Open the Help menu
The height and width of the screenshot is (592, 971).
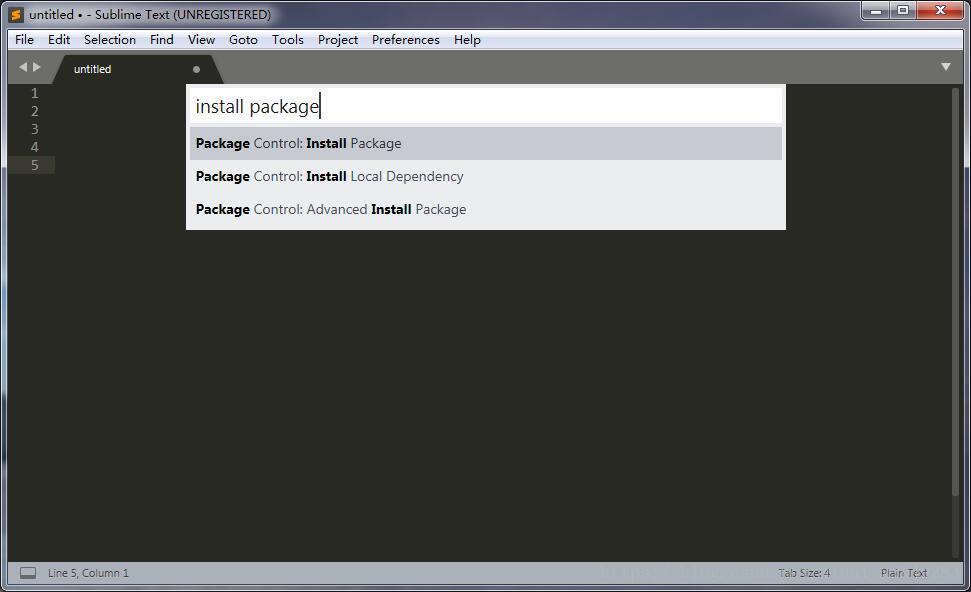click(467, 40)
